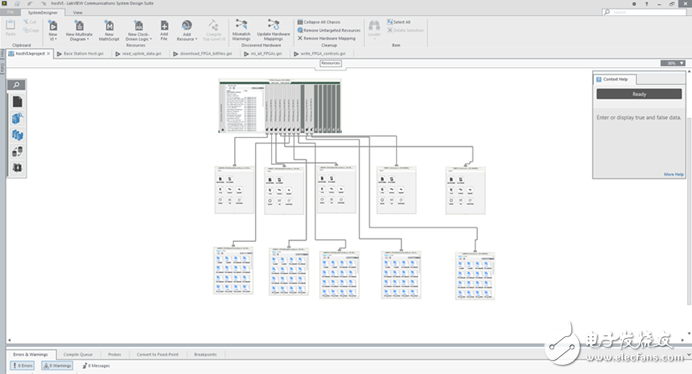Expand New Multirate Diagram dropdown arrow
The height and width of the screenshot is (374, 692).
pos(88,39)
